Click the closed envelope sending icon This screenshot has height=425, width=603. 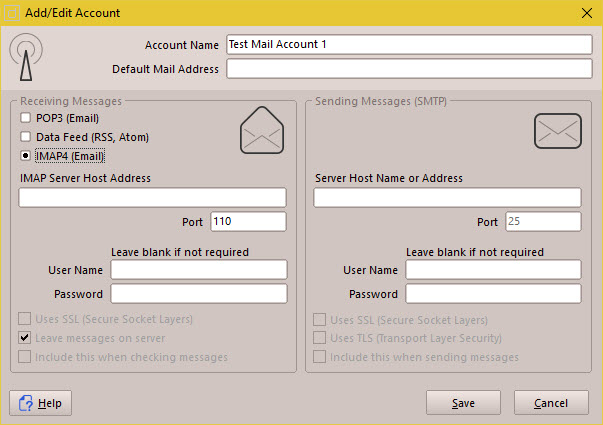pyautogui.click(x=557, y=131)
